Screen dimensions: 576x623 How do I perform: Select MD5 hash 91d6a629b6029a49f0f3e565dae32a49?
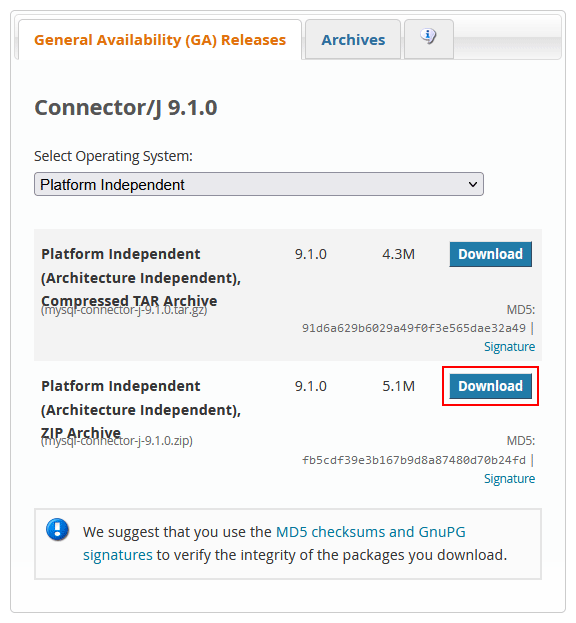click(x=414, y=328)
